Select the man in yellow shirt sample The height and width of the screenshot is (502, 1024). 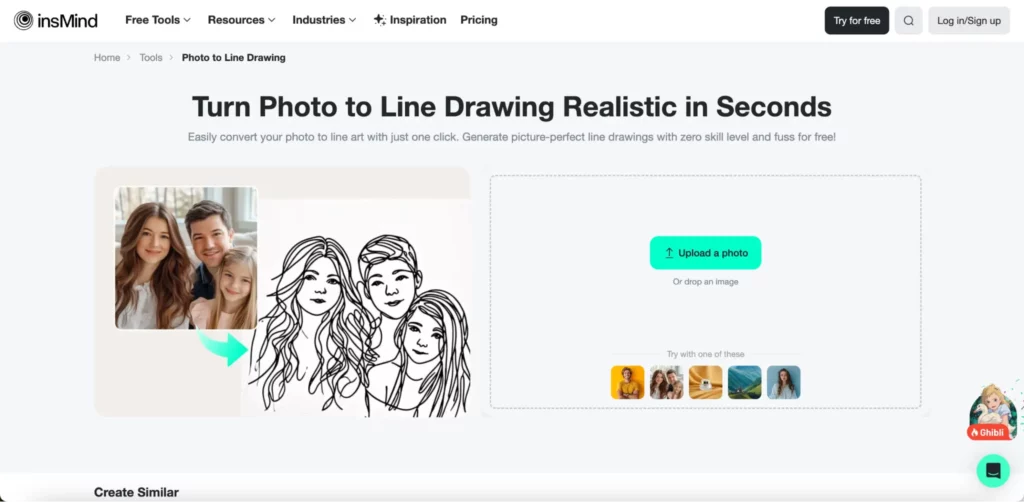point(627,382)
